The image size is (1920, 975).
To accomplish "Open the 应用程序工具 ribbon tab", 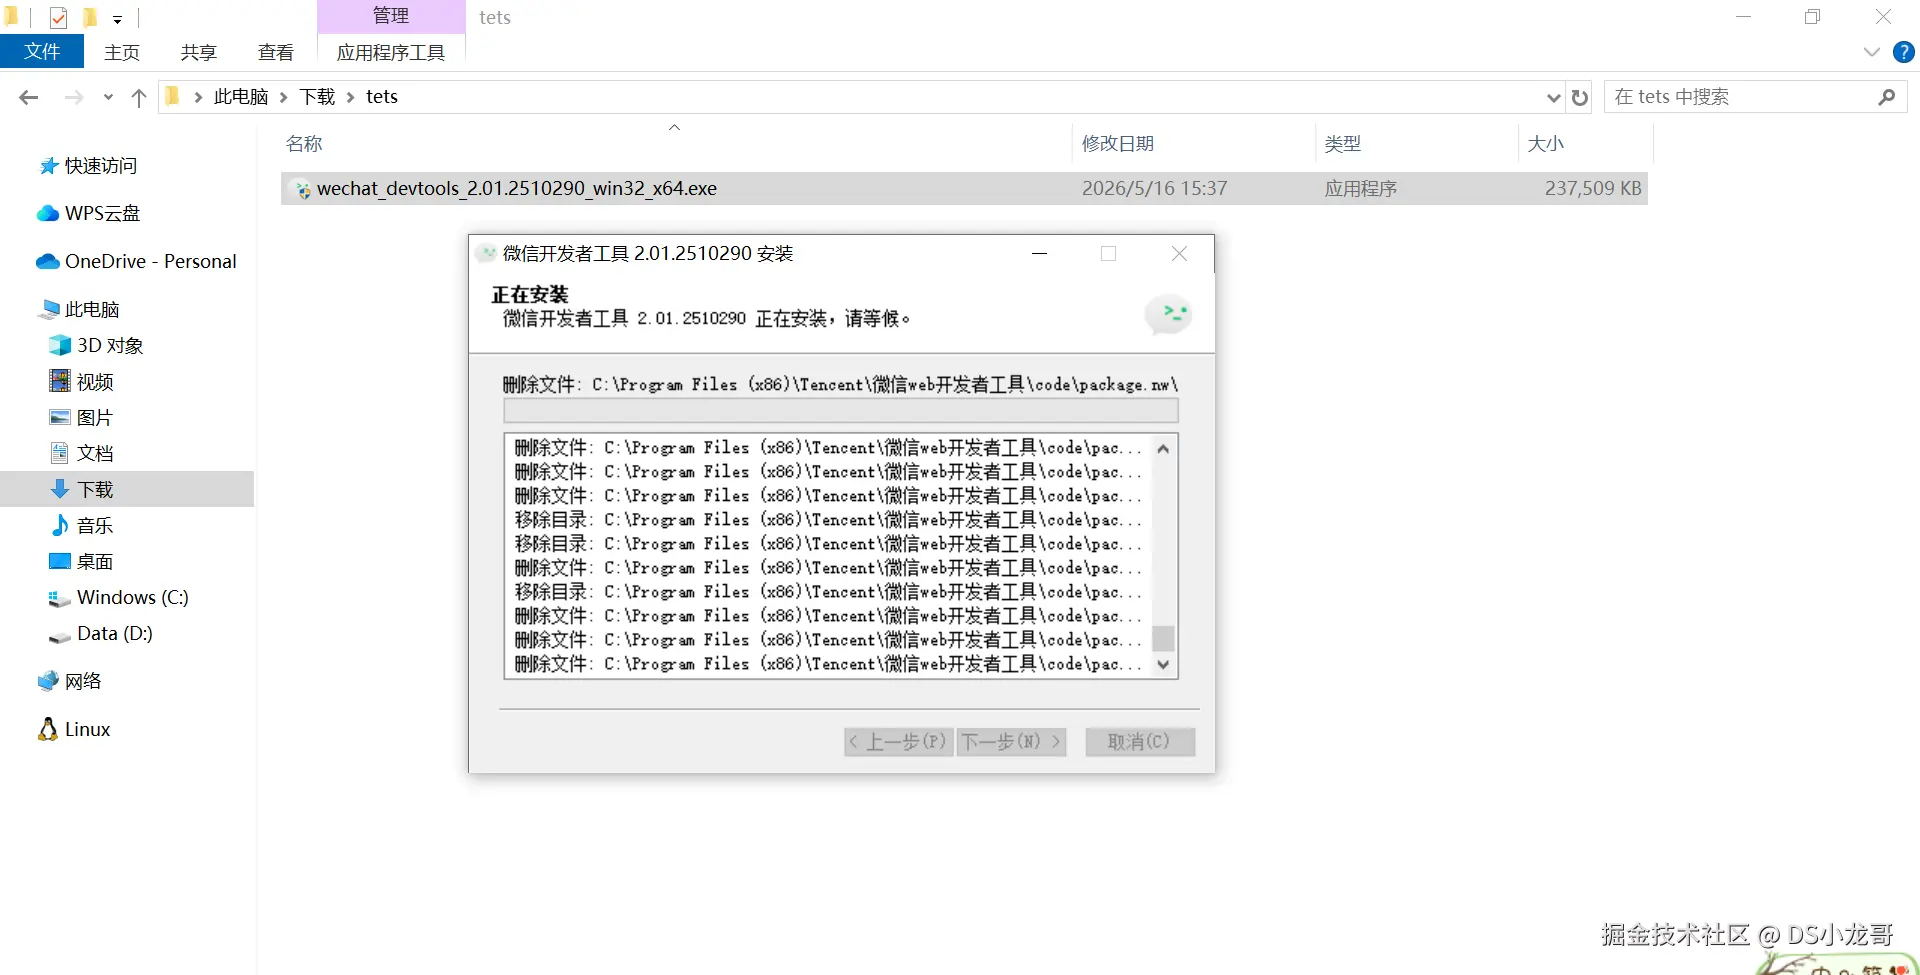I will point(391,52).
